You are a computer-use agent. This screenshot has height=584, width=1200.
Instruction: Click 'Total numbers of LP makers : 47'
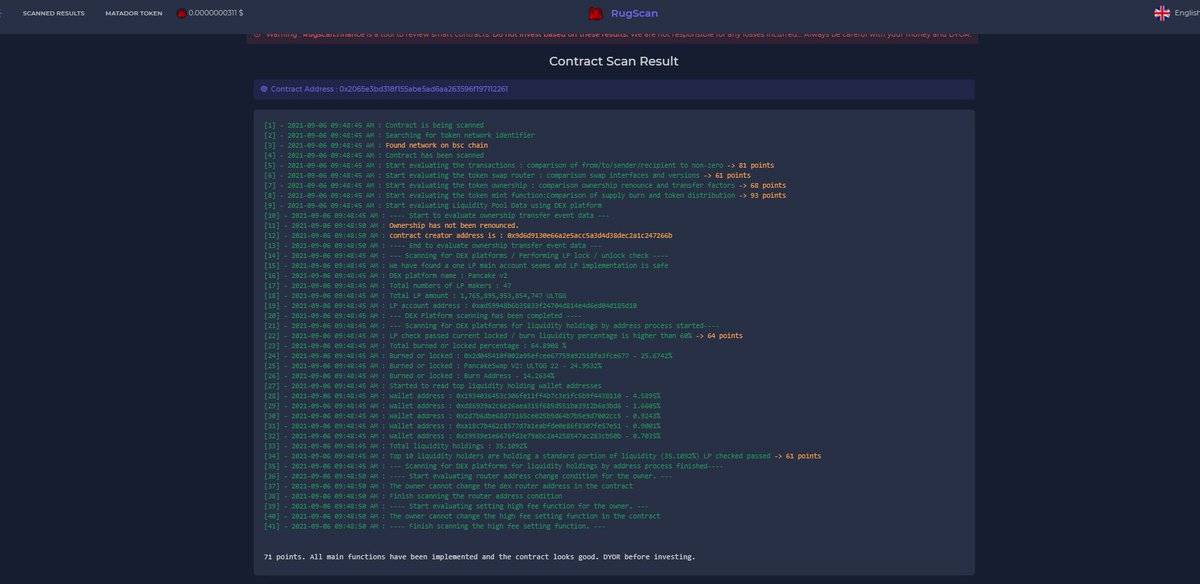pos(390,285)
